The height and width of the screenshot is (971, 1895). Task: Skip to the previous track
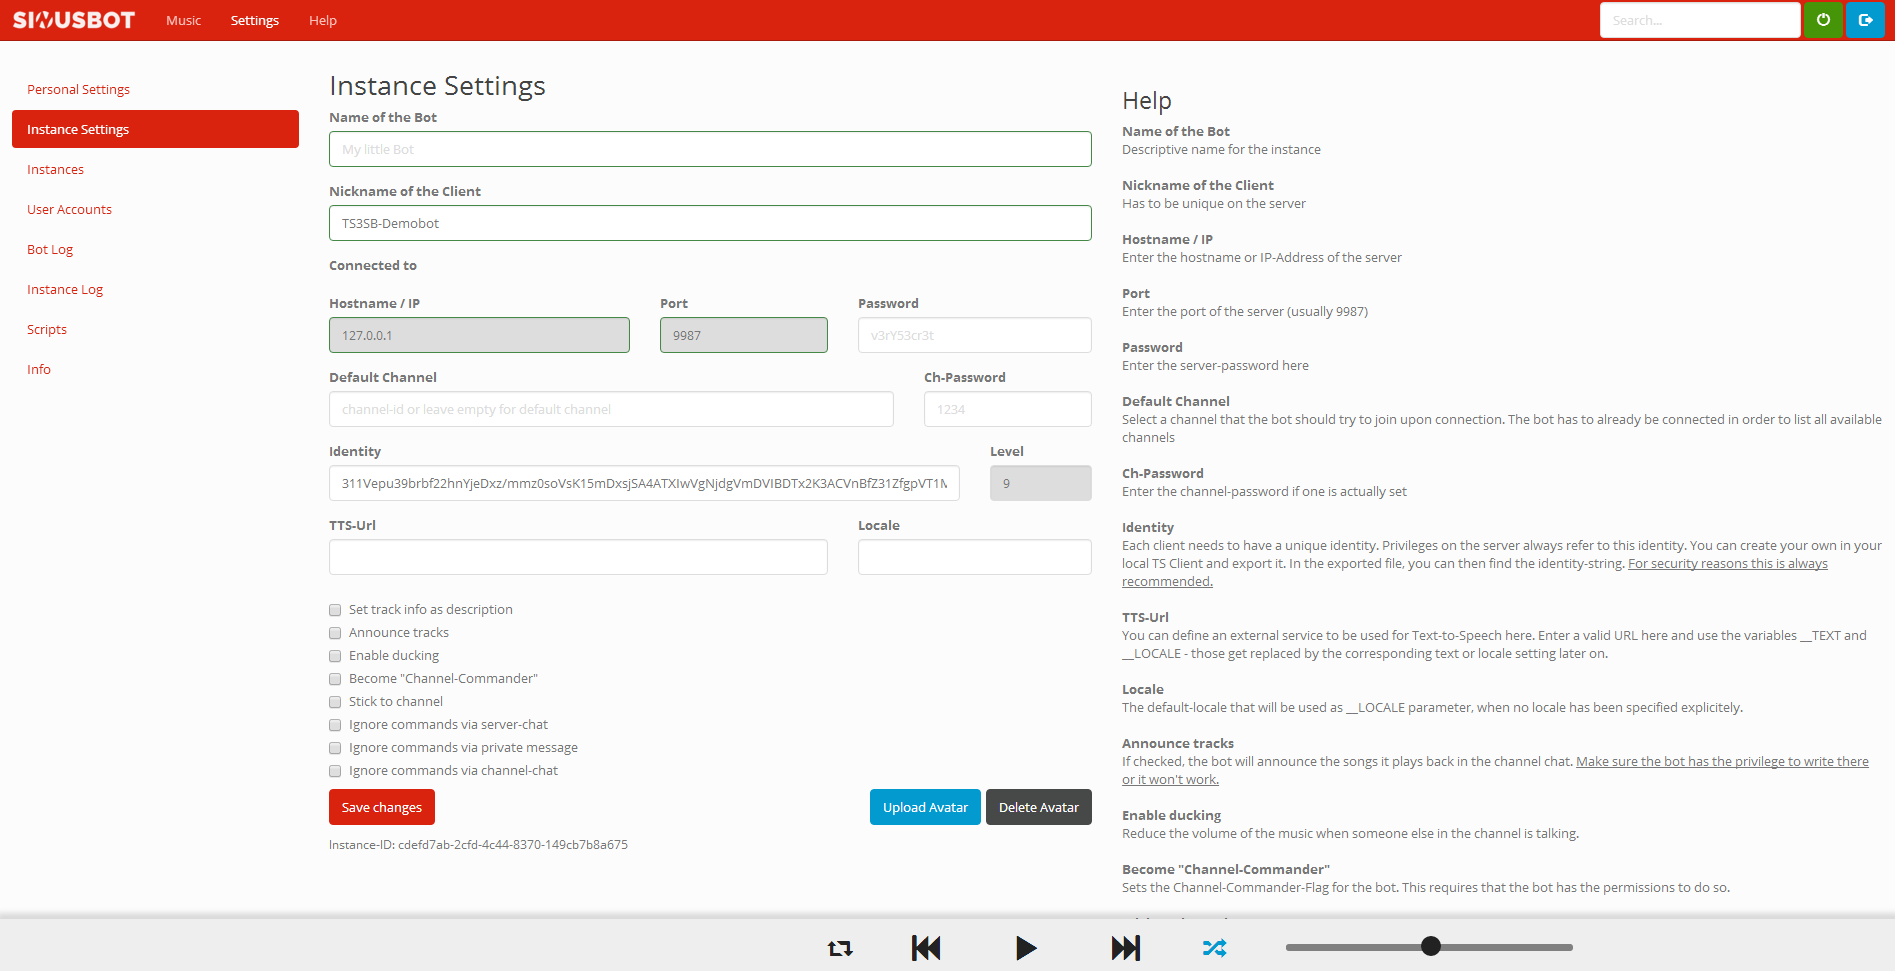(926, 948)
